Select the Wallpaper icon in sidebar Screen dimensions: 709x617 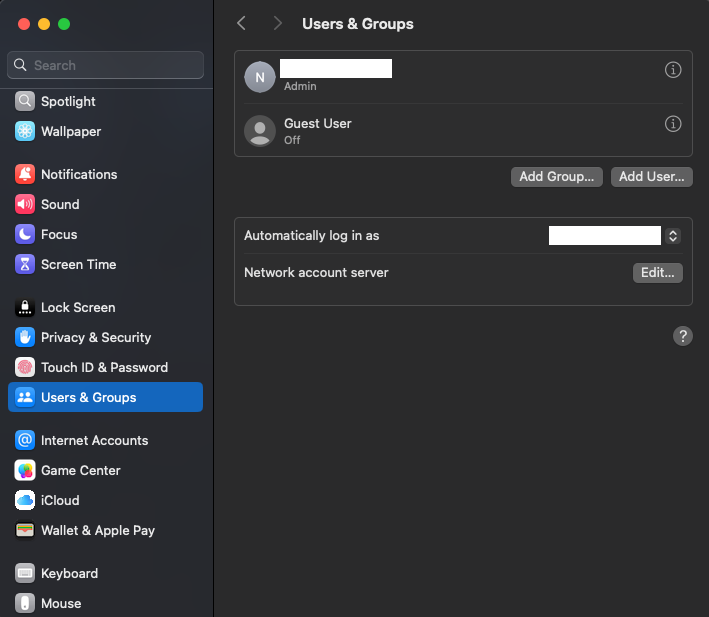tap(25, 131)
